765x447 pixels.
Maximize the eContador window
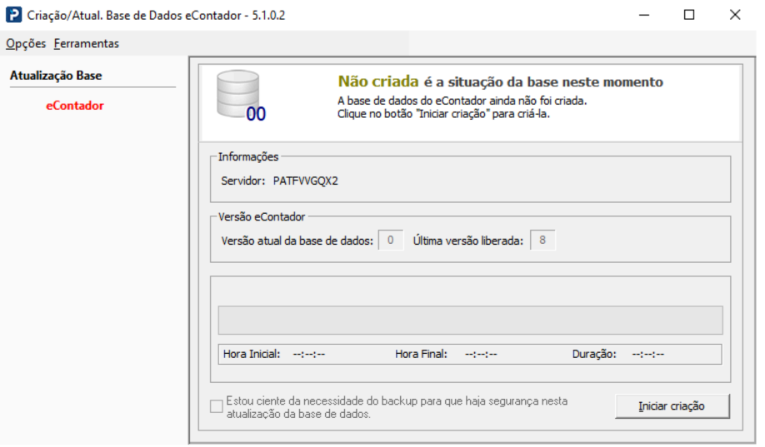689,15
